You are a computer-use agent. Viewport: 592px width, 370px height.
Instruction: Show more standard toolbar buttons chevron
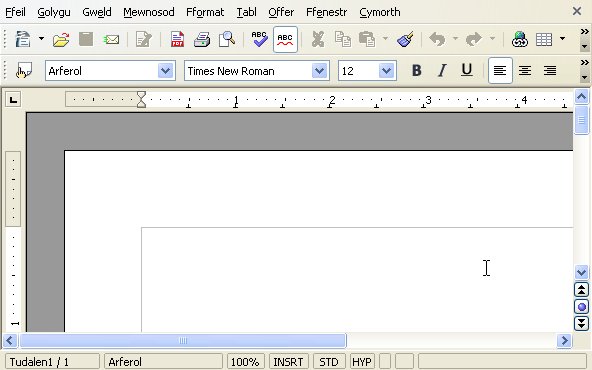coord(584,31)
